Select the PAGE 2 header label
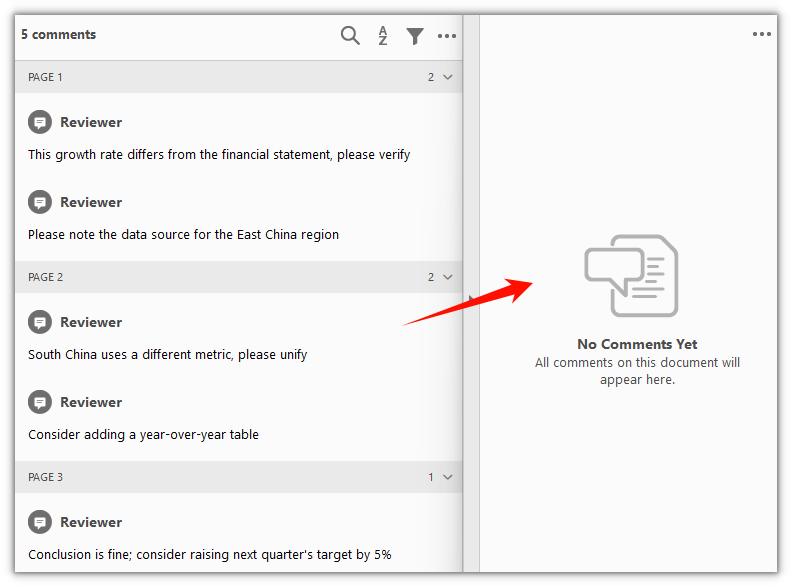Screen dimensions: 792x587 pyautogui.click(x=45, y=277)
